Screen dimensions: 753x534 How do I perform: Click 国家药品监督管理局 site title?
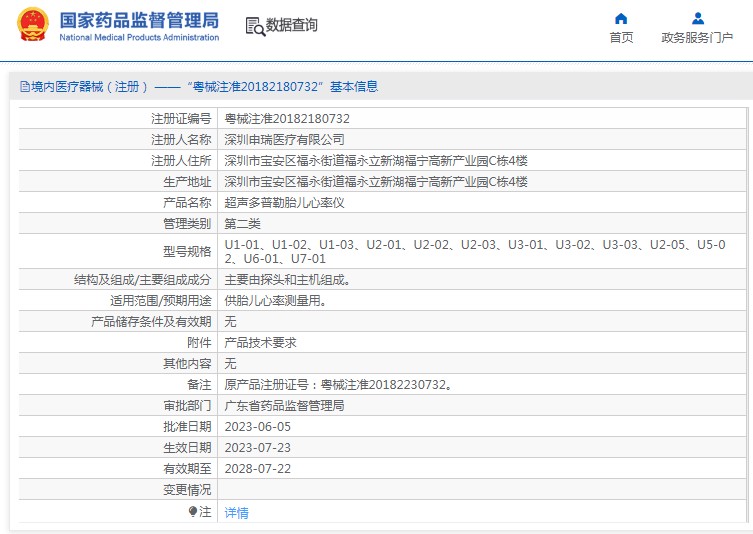pyautogui.click(x=139, y=20)
